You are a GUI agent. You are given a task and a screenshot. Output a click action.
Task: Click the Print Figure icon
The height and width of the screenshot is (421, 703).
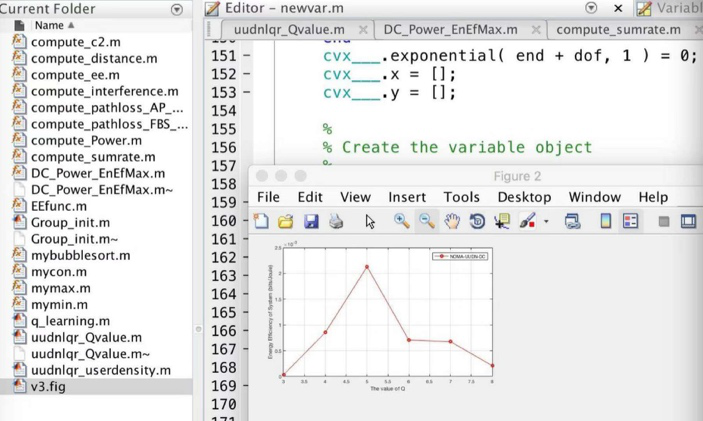pyautogui.click(x=336, y=221)
